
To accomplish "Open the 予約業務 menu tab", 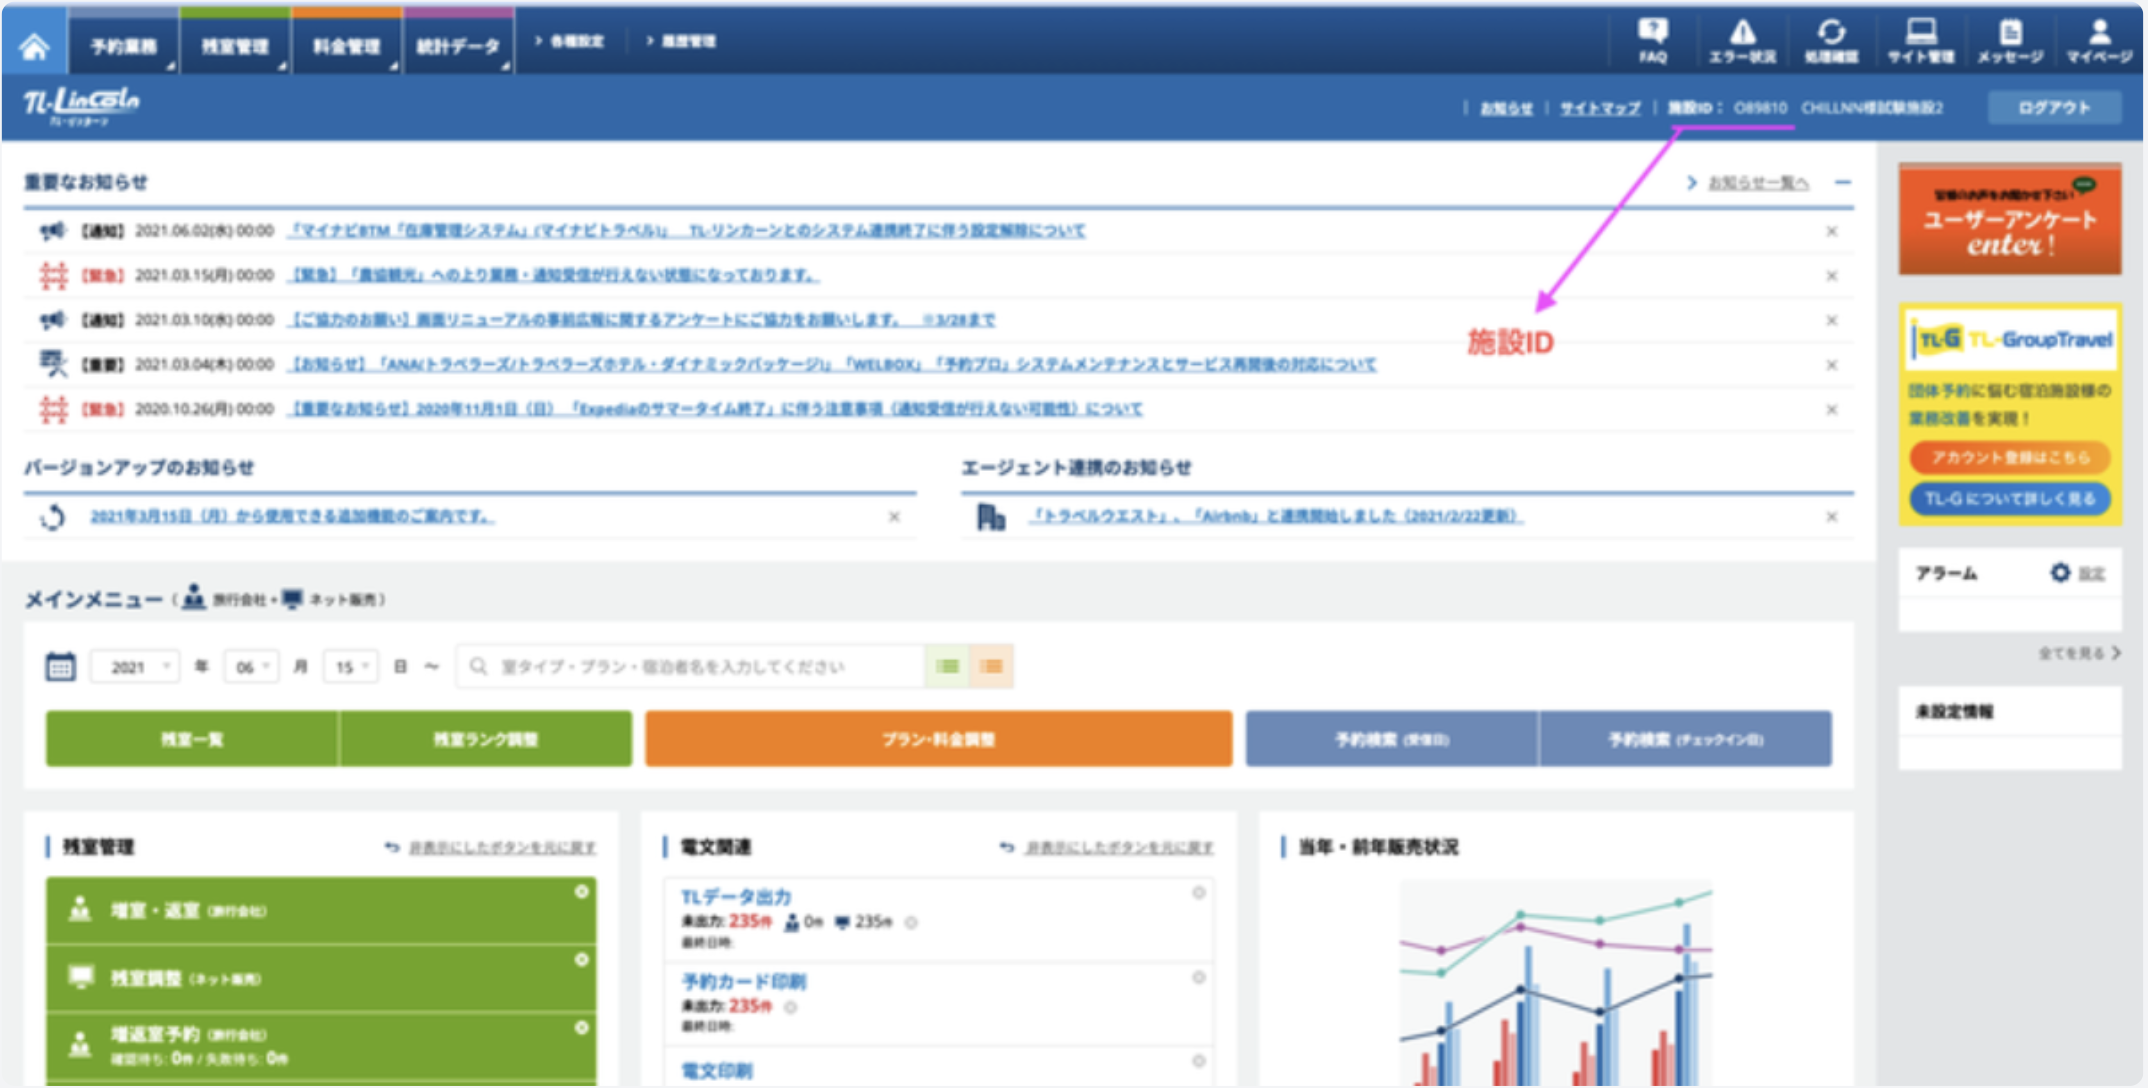I will (x=123, y=46).
